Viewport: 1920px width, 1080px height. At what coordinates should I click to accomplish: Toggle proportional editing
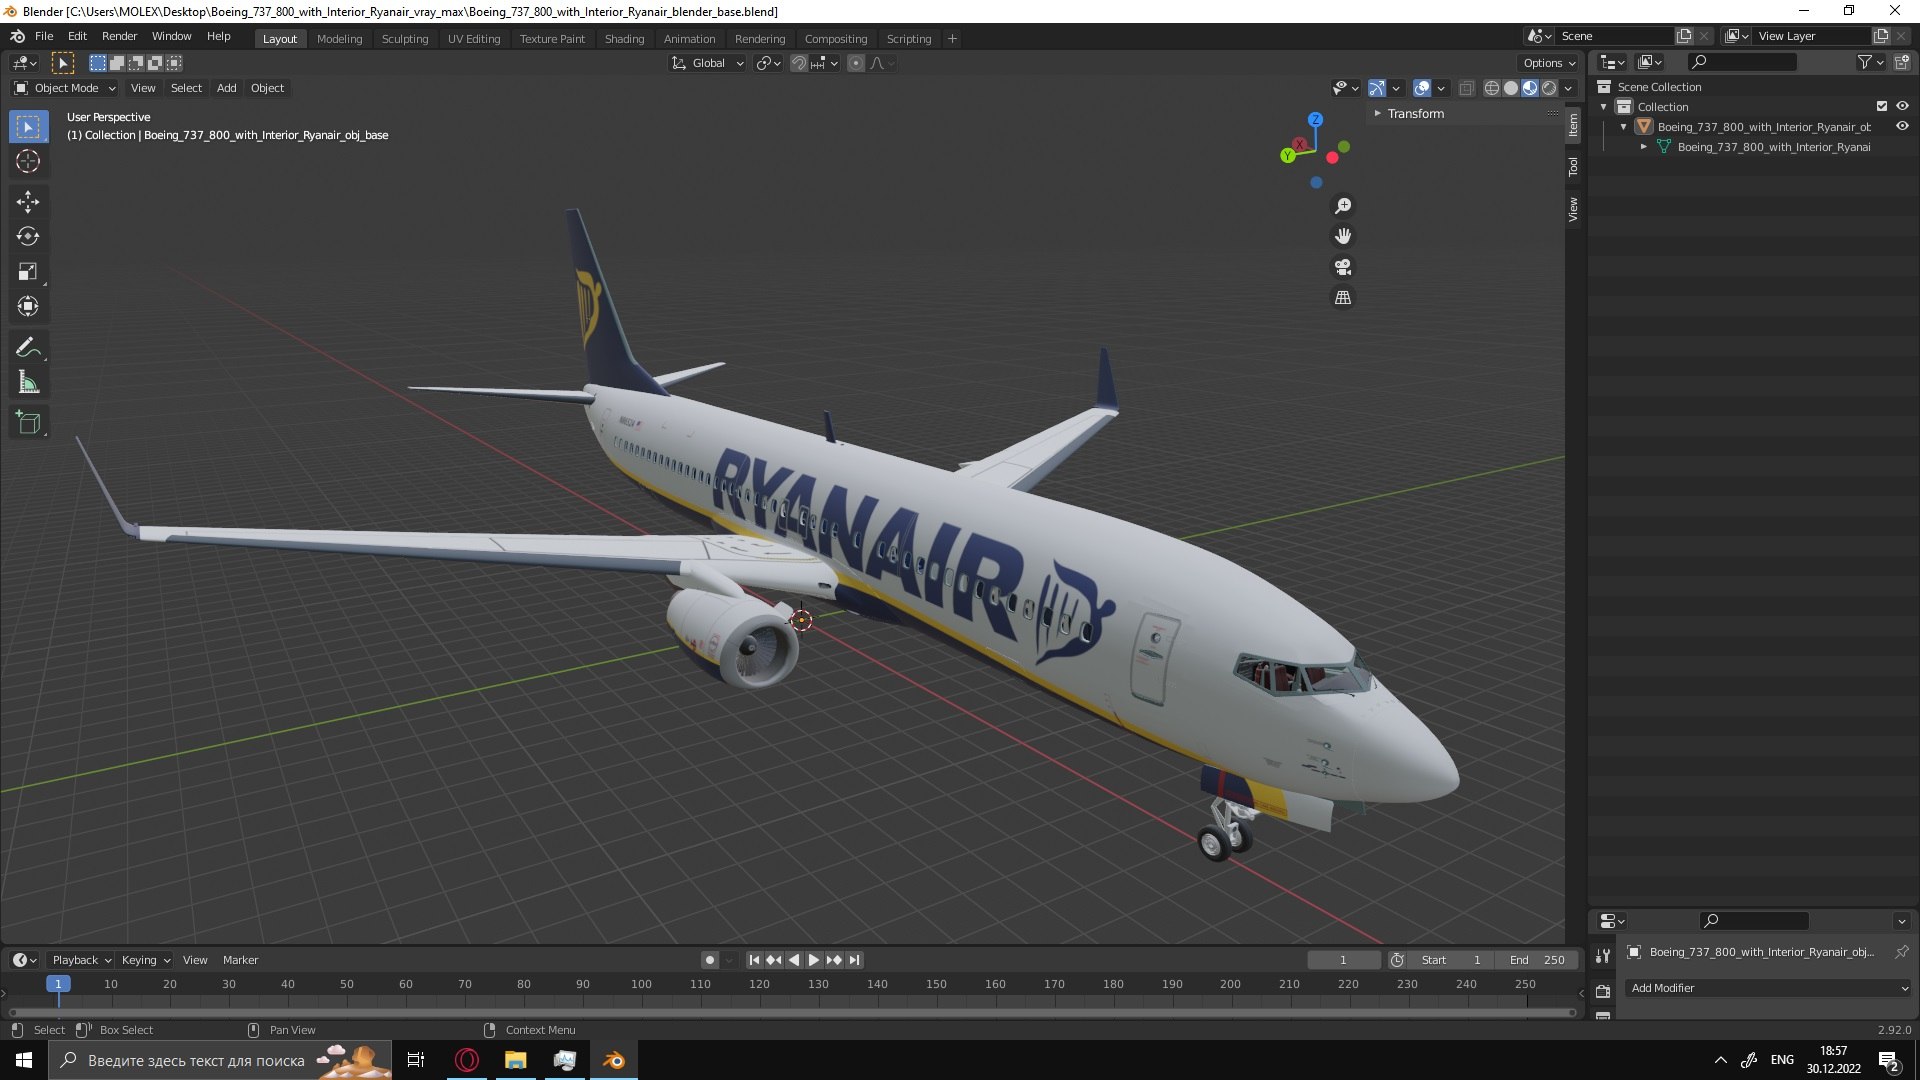pyautogui.click(x=856, y=63)
